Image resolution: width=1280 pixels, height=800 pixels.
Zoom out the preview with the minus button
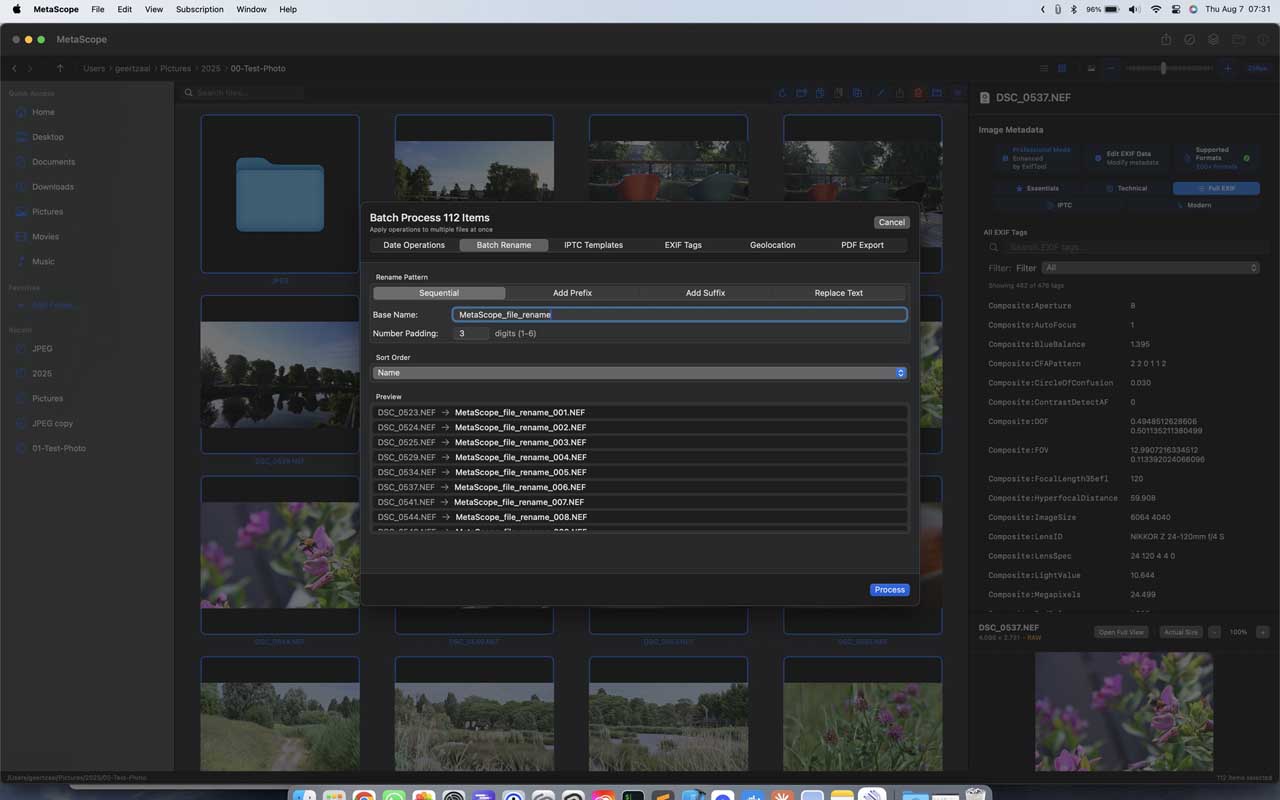click(x=1214, y=632)
